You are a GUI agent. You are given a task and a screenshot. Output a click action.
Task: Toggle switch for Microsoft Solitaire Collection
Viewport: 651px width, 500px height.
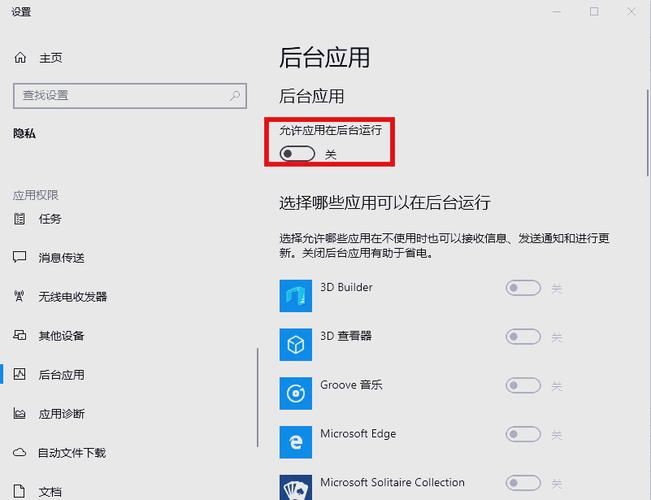point(523,483)
